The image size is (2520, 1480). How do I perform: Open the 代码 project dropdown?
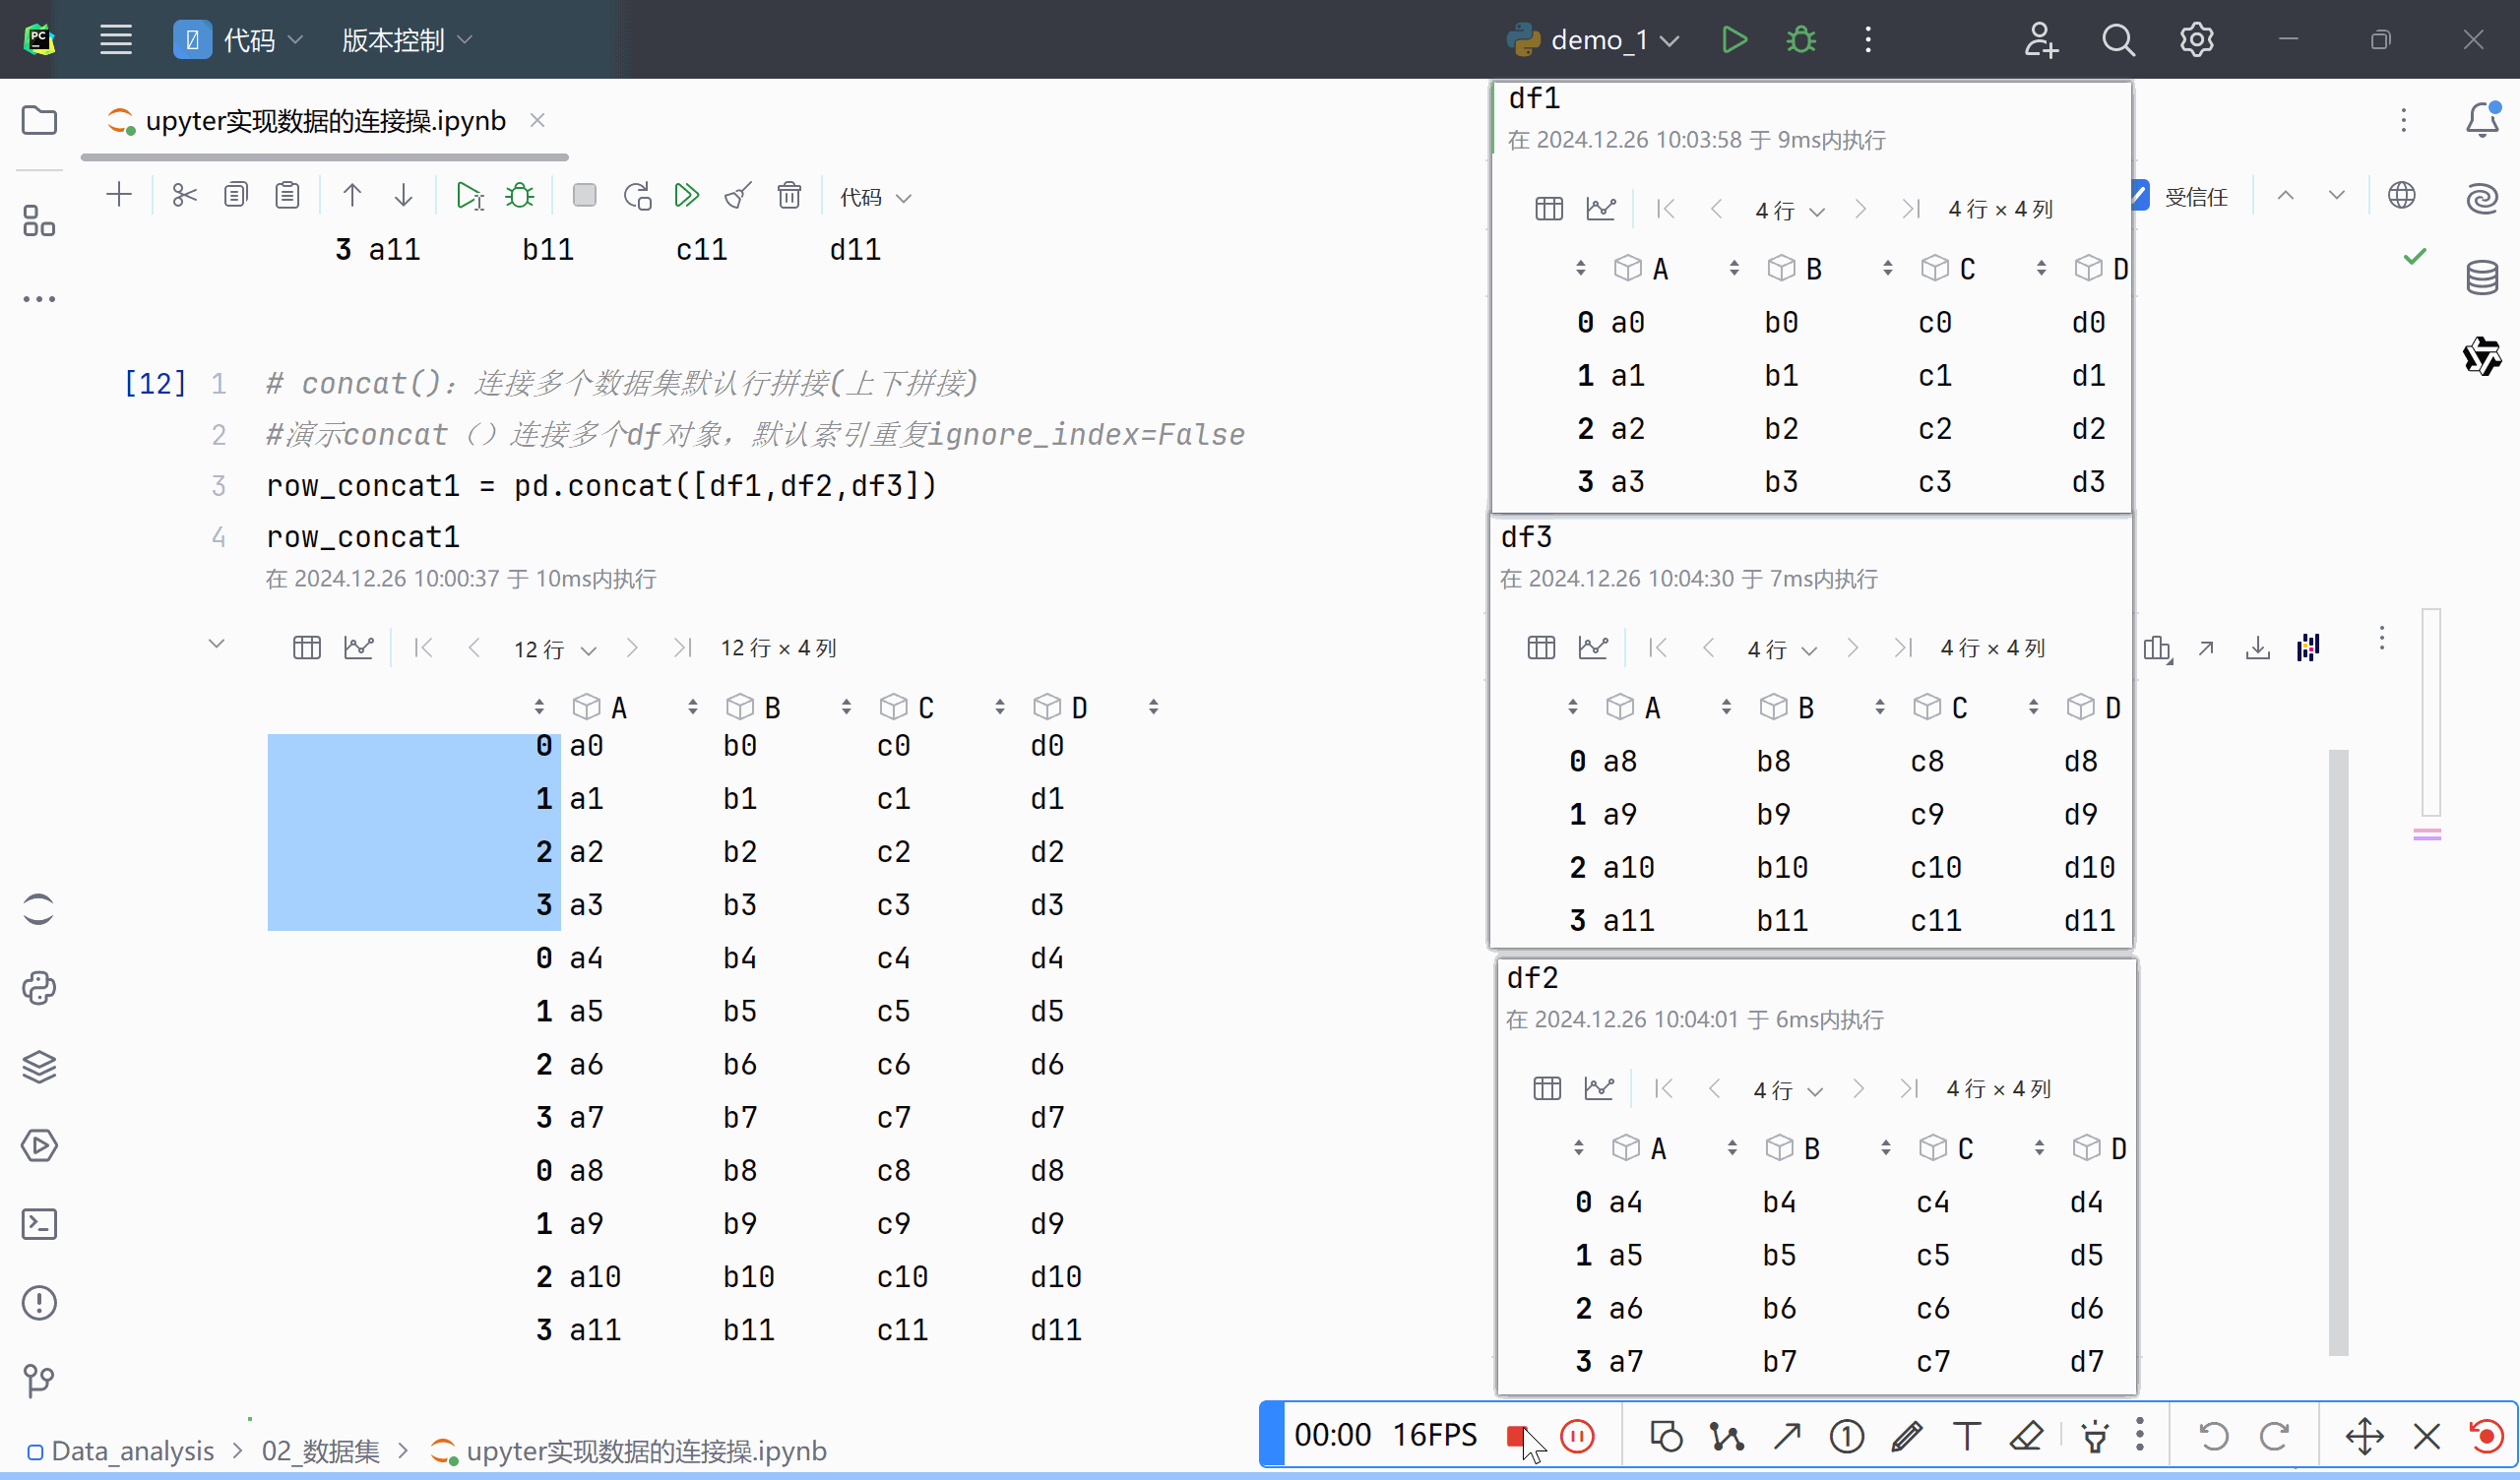click(239, 40)
